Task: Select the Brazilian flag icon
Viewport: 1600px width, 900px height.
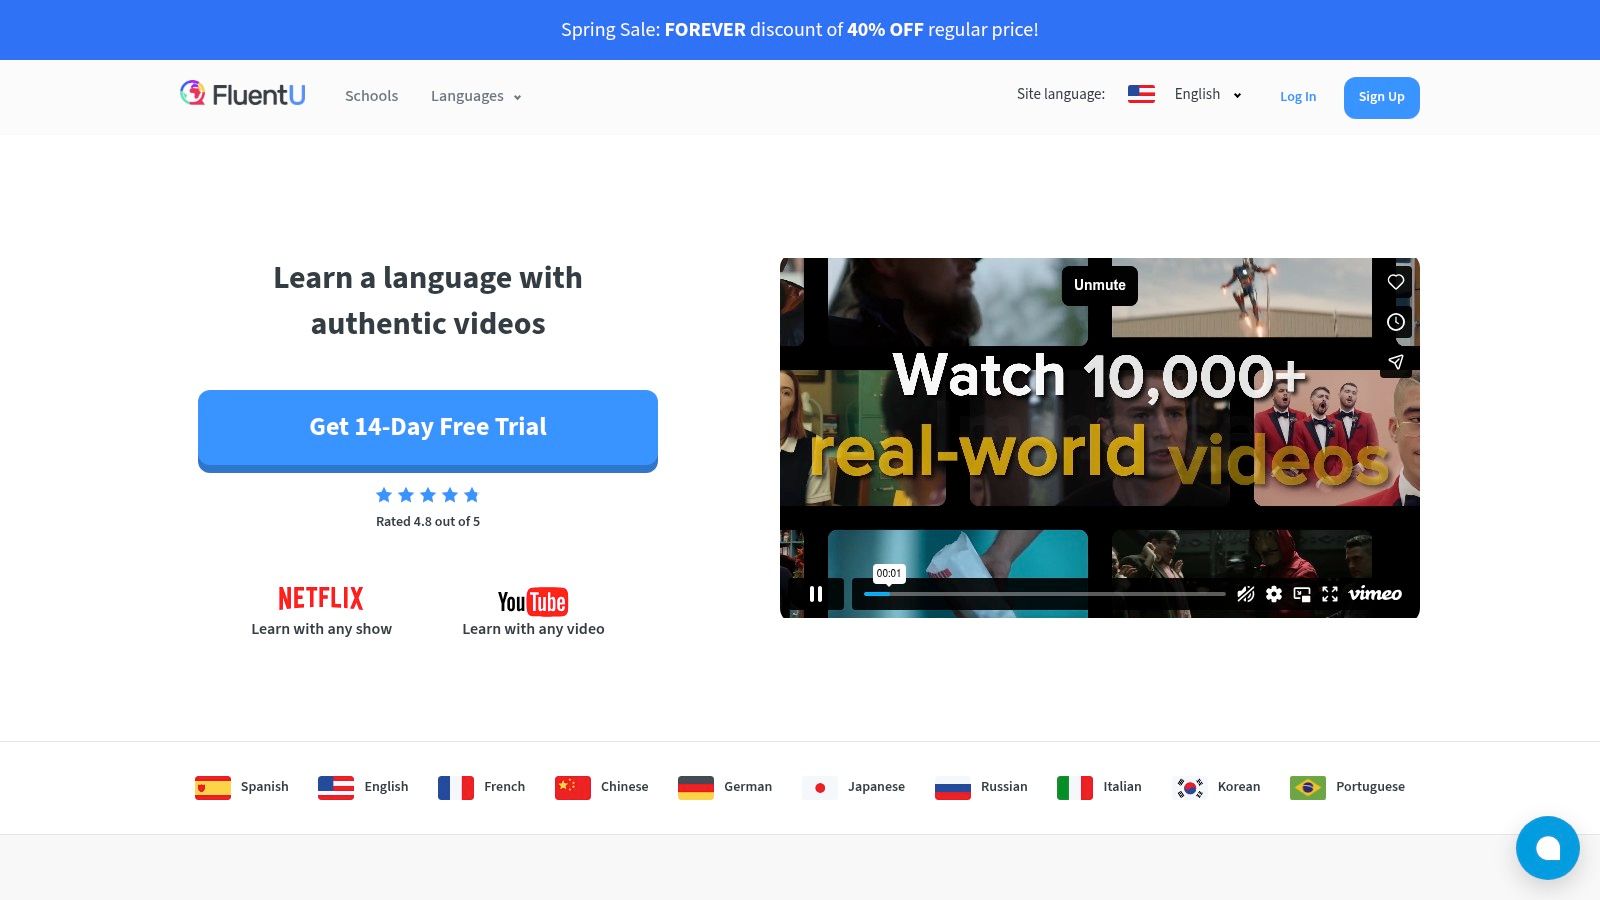Action: (1308, 788)
